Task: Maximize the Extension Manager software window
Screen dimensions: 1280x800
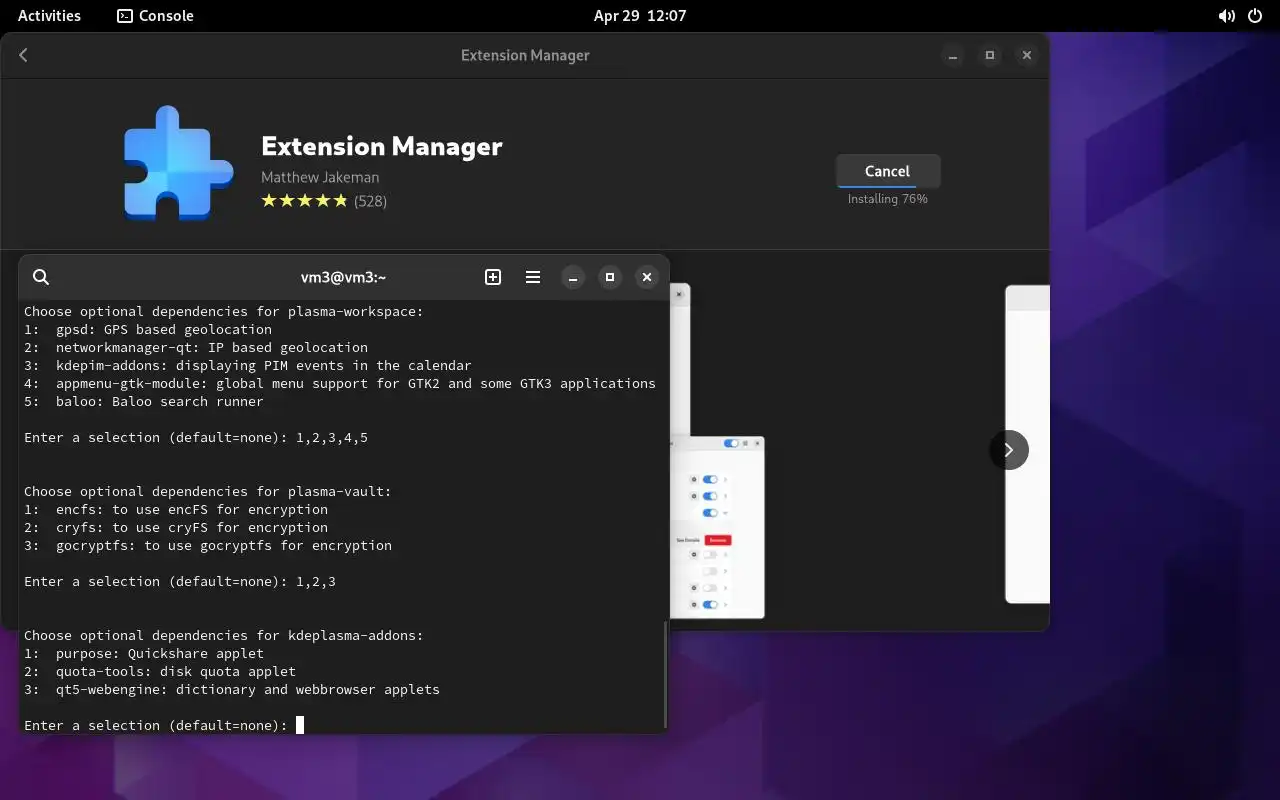Action: (x=990, y=55)
